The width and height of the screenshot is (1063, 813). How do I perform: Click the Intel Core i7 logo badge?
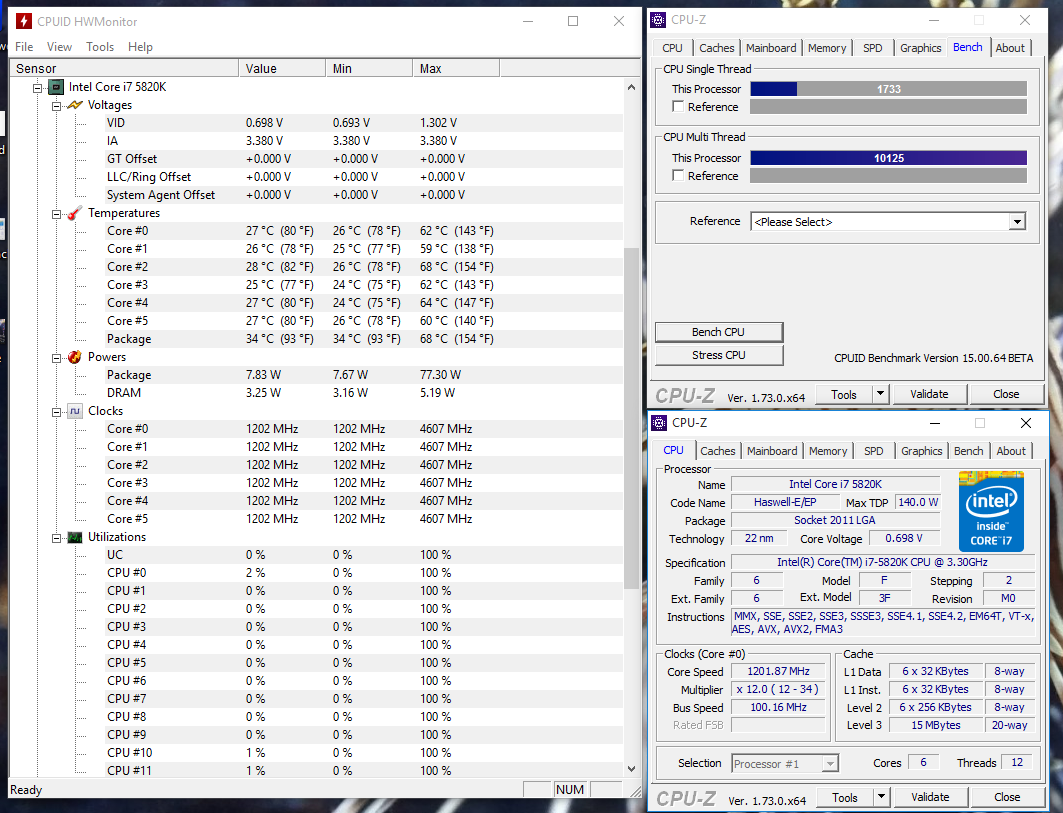point(991,511)
